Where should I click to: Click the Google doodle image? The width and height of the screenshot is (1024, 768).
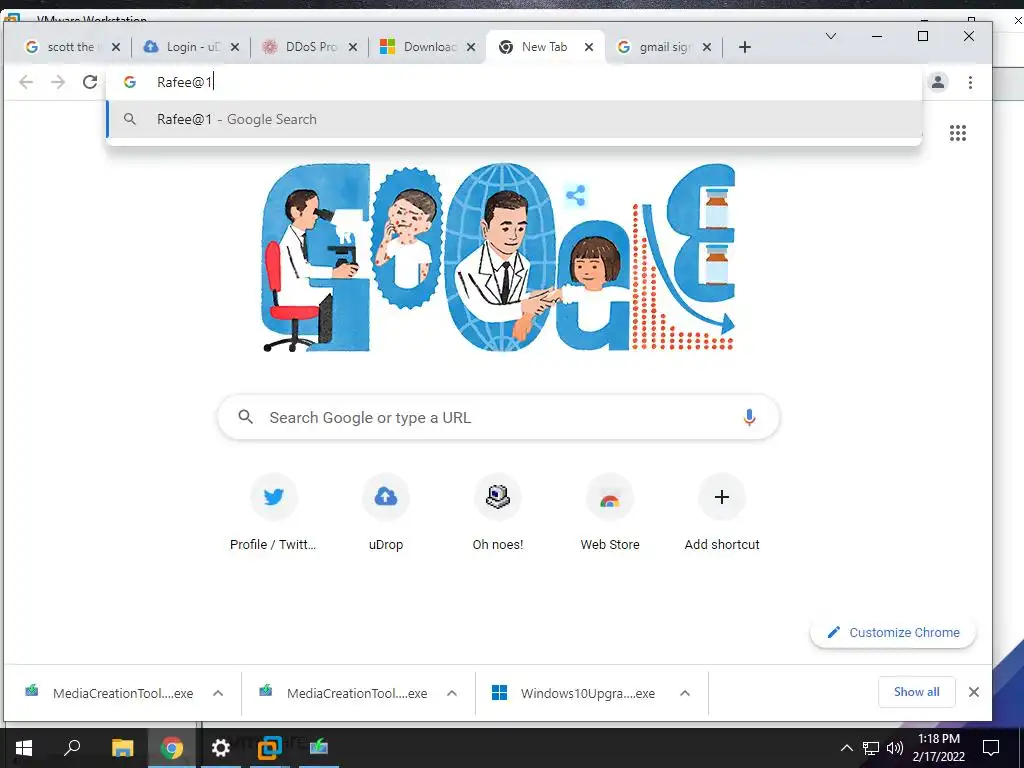pos(498,257)
